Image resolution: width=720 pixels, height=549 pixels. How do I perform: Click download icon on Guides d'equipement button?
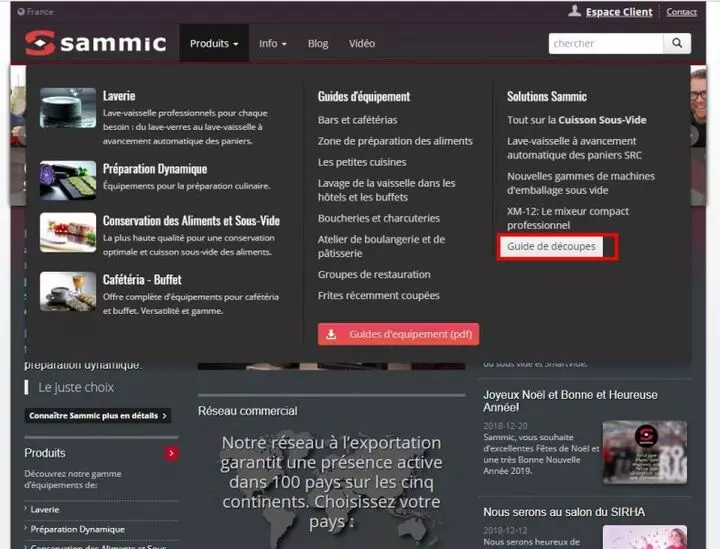coord(331,334)
